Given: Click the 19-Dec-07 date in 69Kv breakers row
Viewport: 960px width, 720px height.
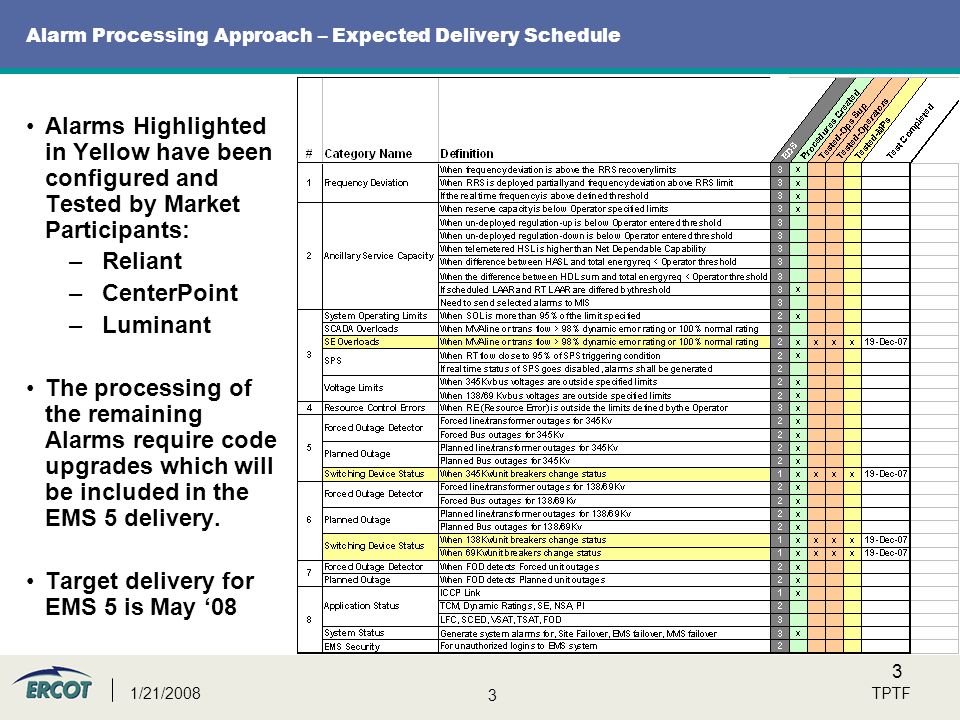Looking at the screenshot, I should click(x=885, y=553).
